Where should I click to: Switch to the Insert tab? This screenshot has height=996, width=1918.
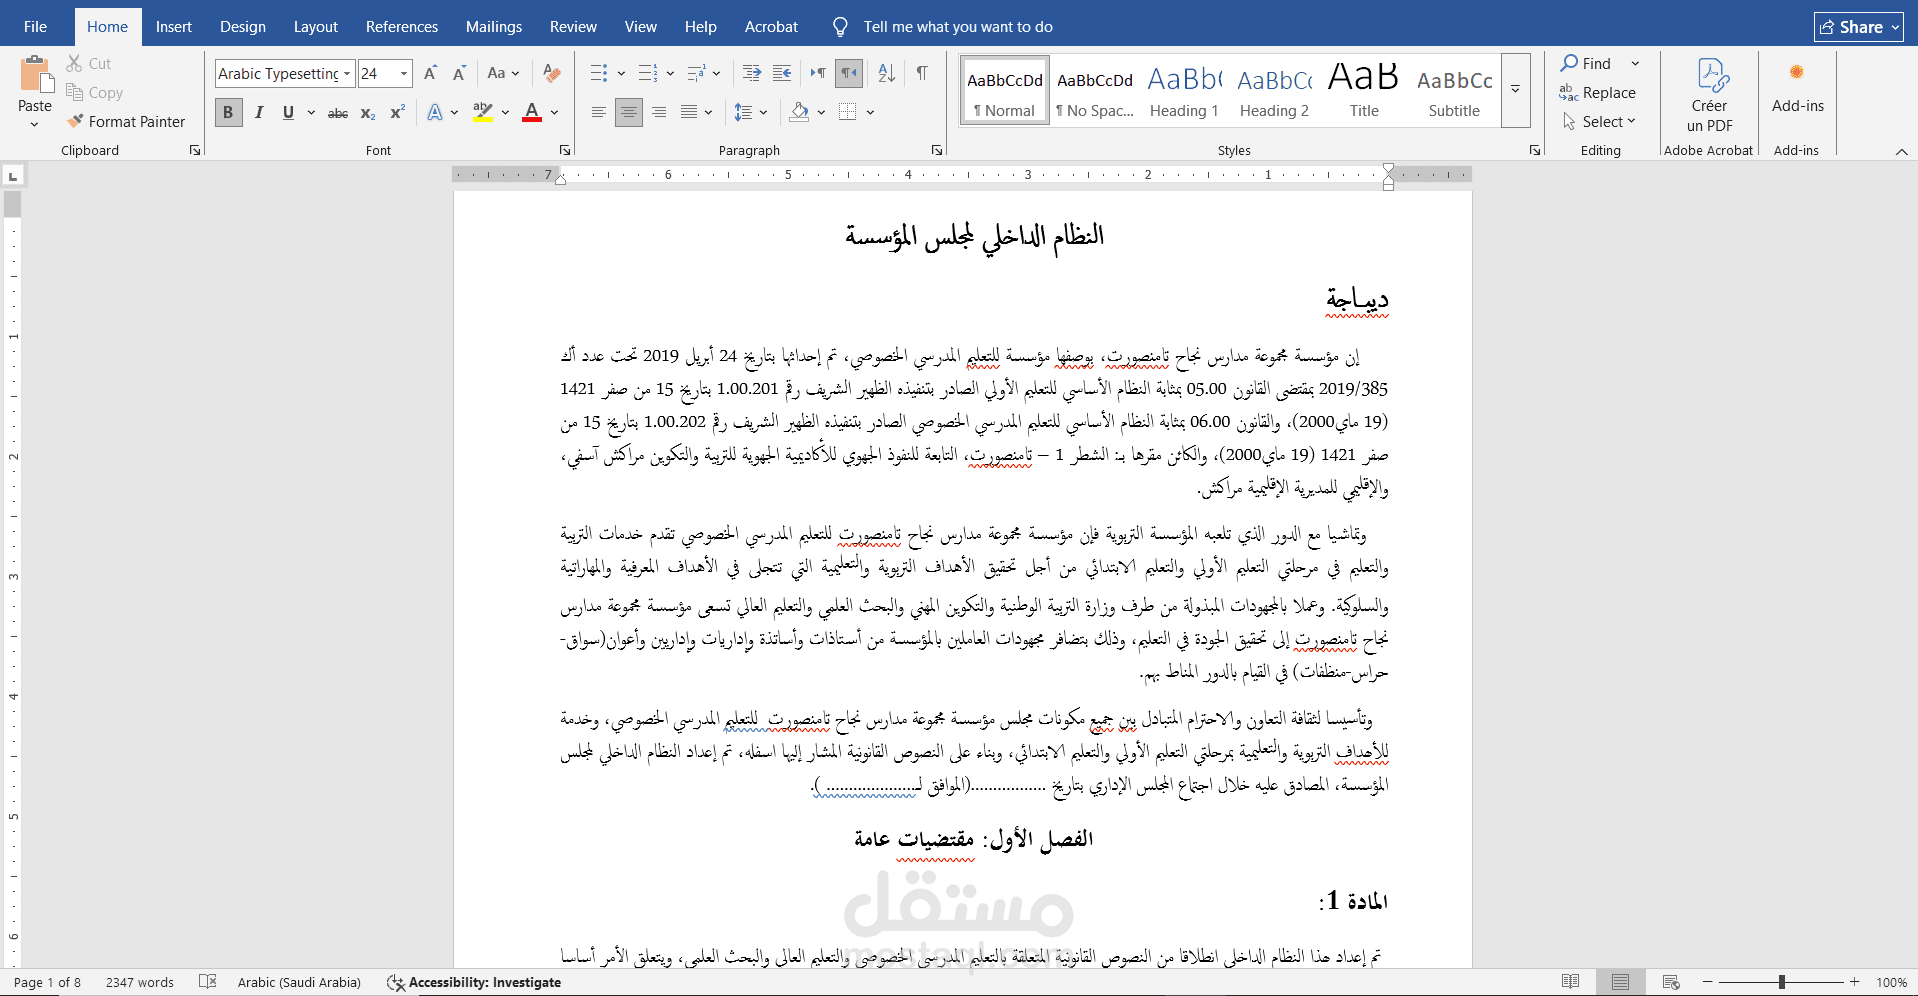click(173, 27)
